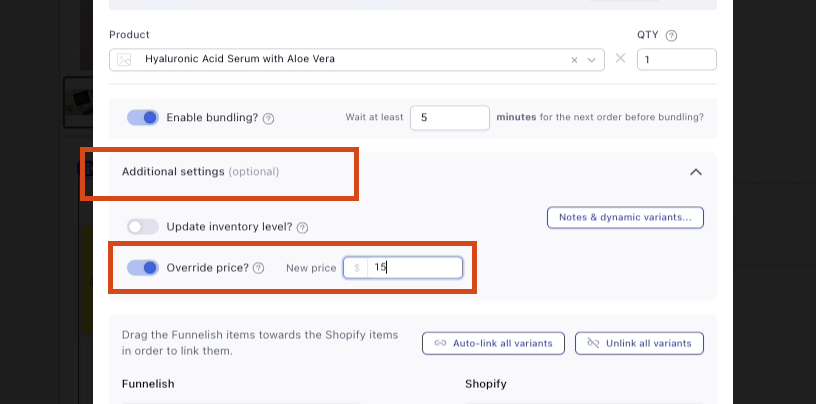Click the Enable bundling help icon

click(x=268, y=118)
